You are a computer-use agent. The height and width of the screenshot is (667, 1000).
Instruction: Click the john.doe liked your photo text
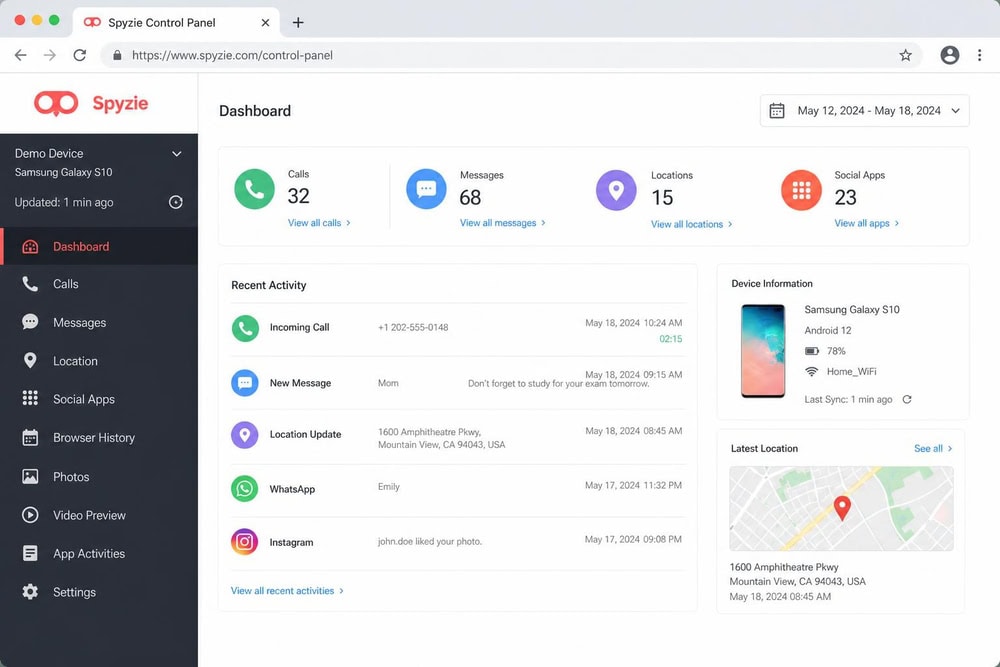(x=430, y=541)
